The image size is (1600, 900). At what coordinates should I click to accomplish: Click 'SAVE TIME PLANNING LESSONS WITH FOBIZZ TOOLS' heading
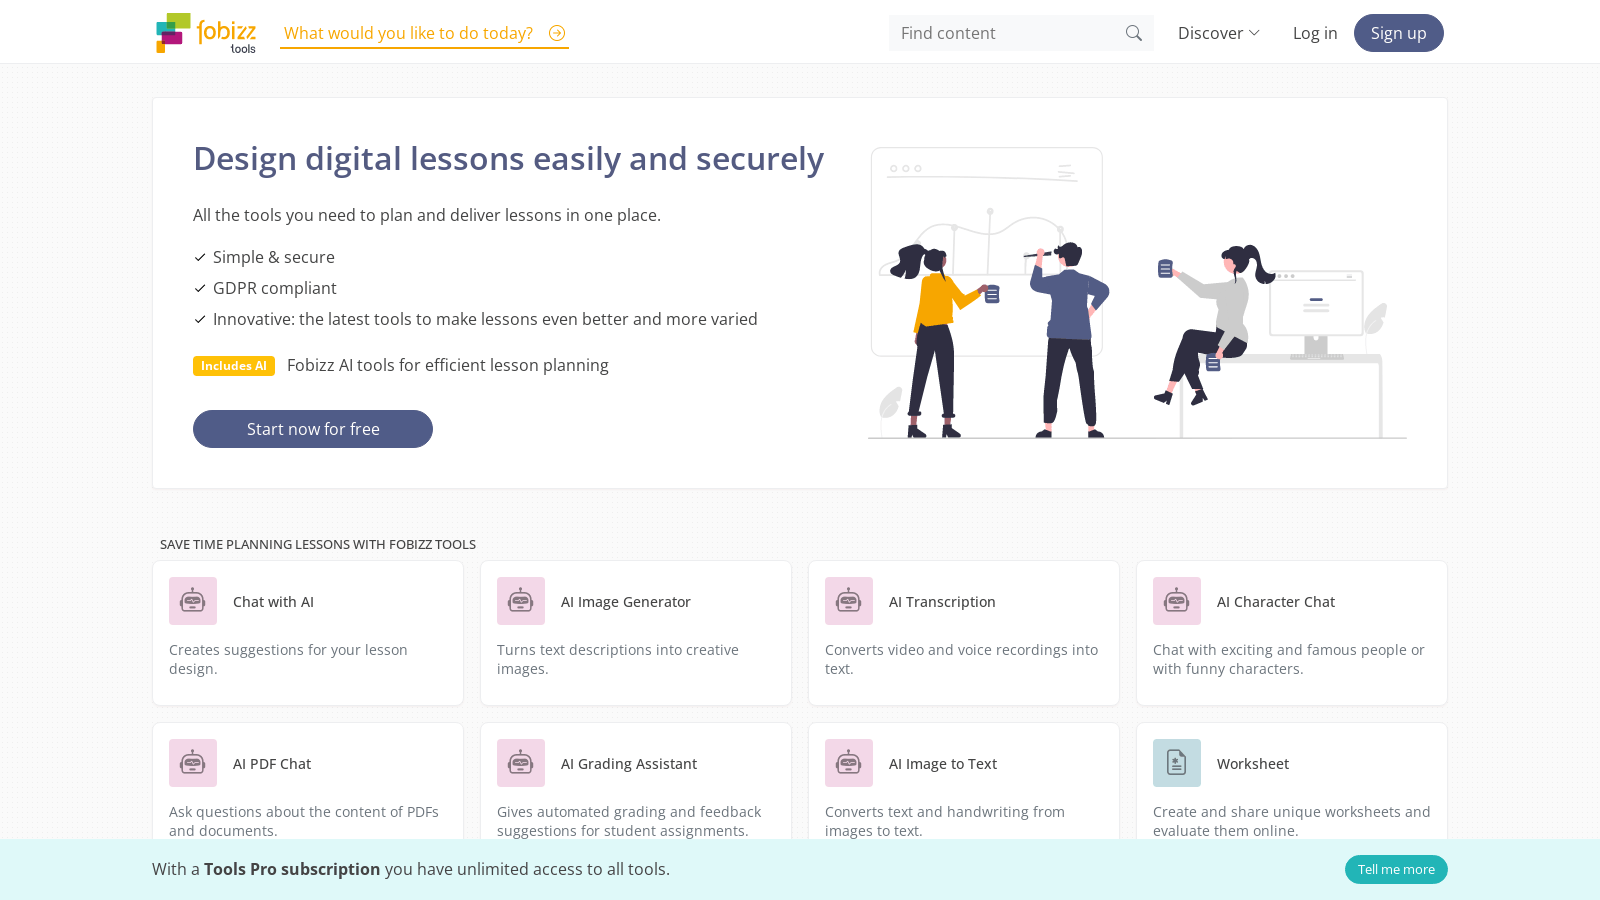click(x=318, y=545)
